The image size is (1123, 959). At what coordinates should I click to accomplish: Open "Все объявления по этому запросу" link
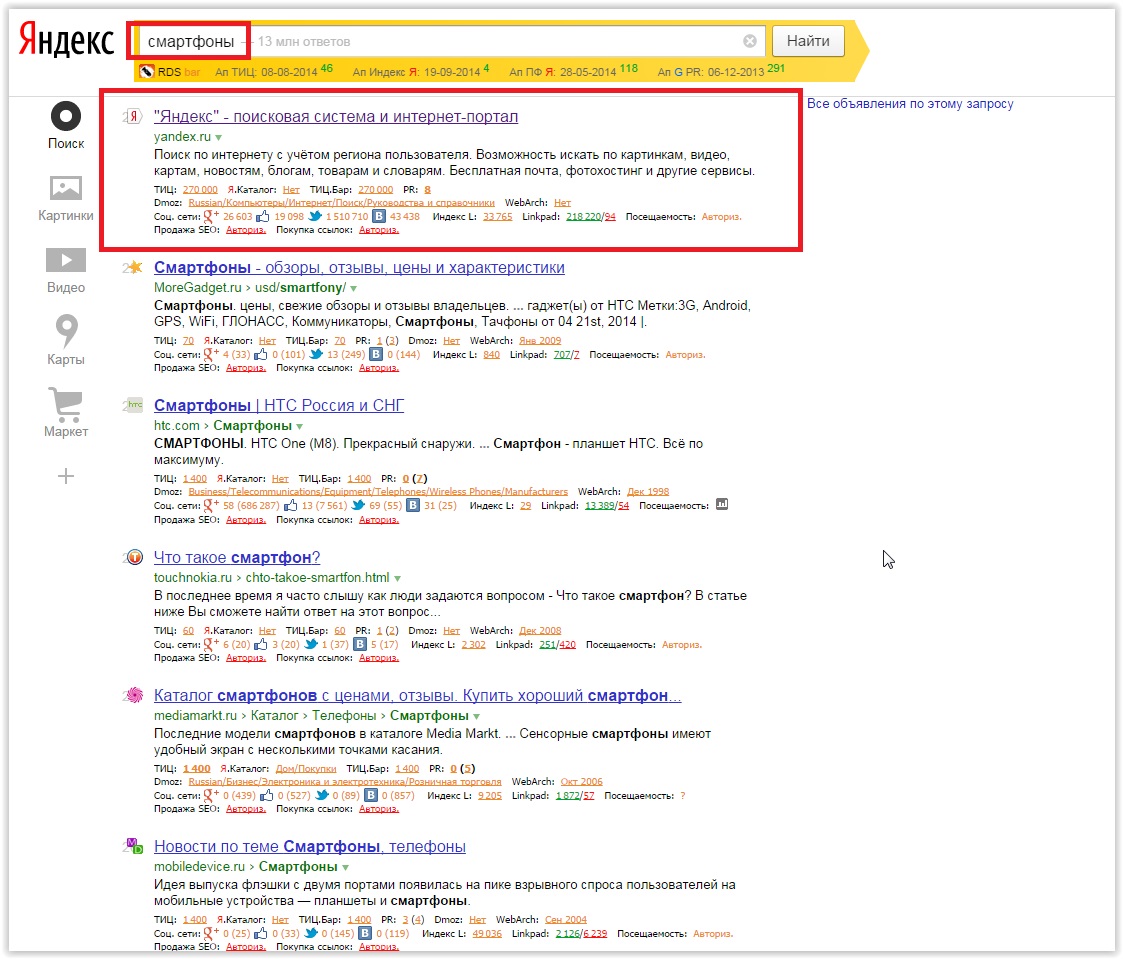coord(910,104)
